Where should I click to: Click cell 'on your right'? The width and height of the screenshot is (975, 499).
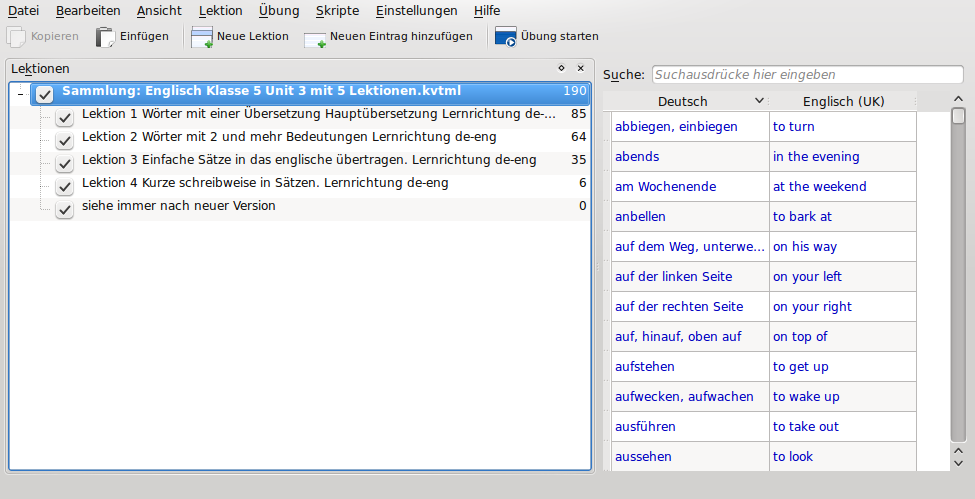[x=843, y=307]
